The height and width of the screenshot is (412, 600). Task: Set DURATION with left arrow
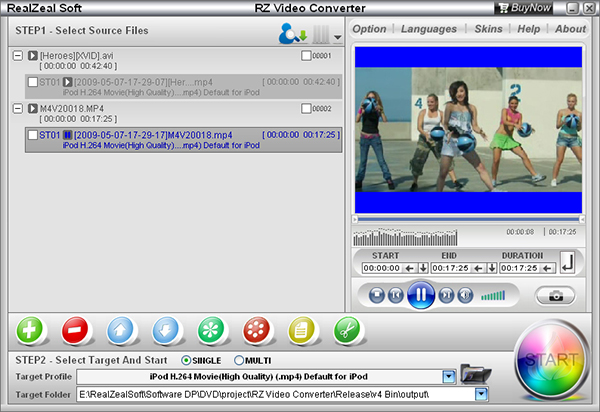click(547, 268)
